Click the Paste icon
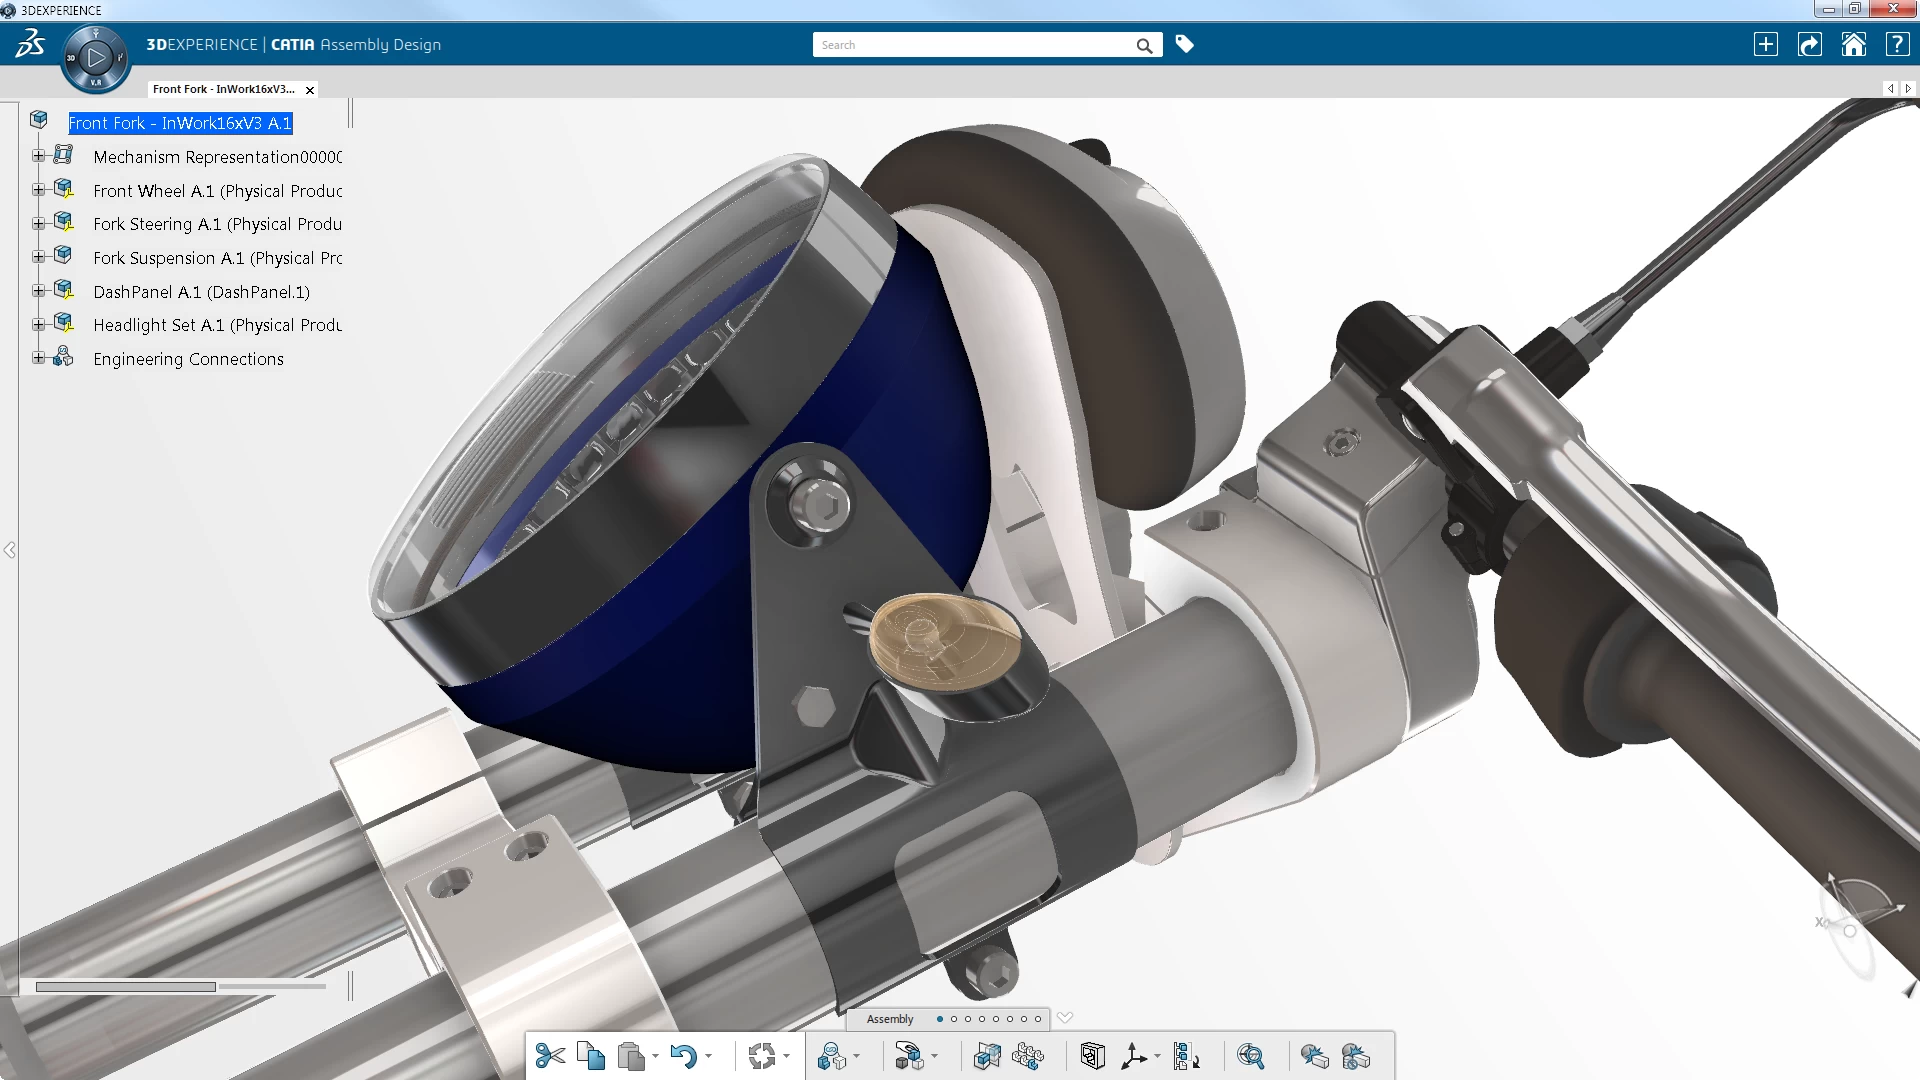Image resolution: width=1920 pixels, height=1080 pixels. (x=630, y=1057)
